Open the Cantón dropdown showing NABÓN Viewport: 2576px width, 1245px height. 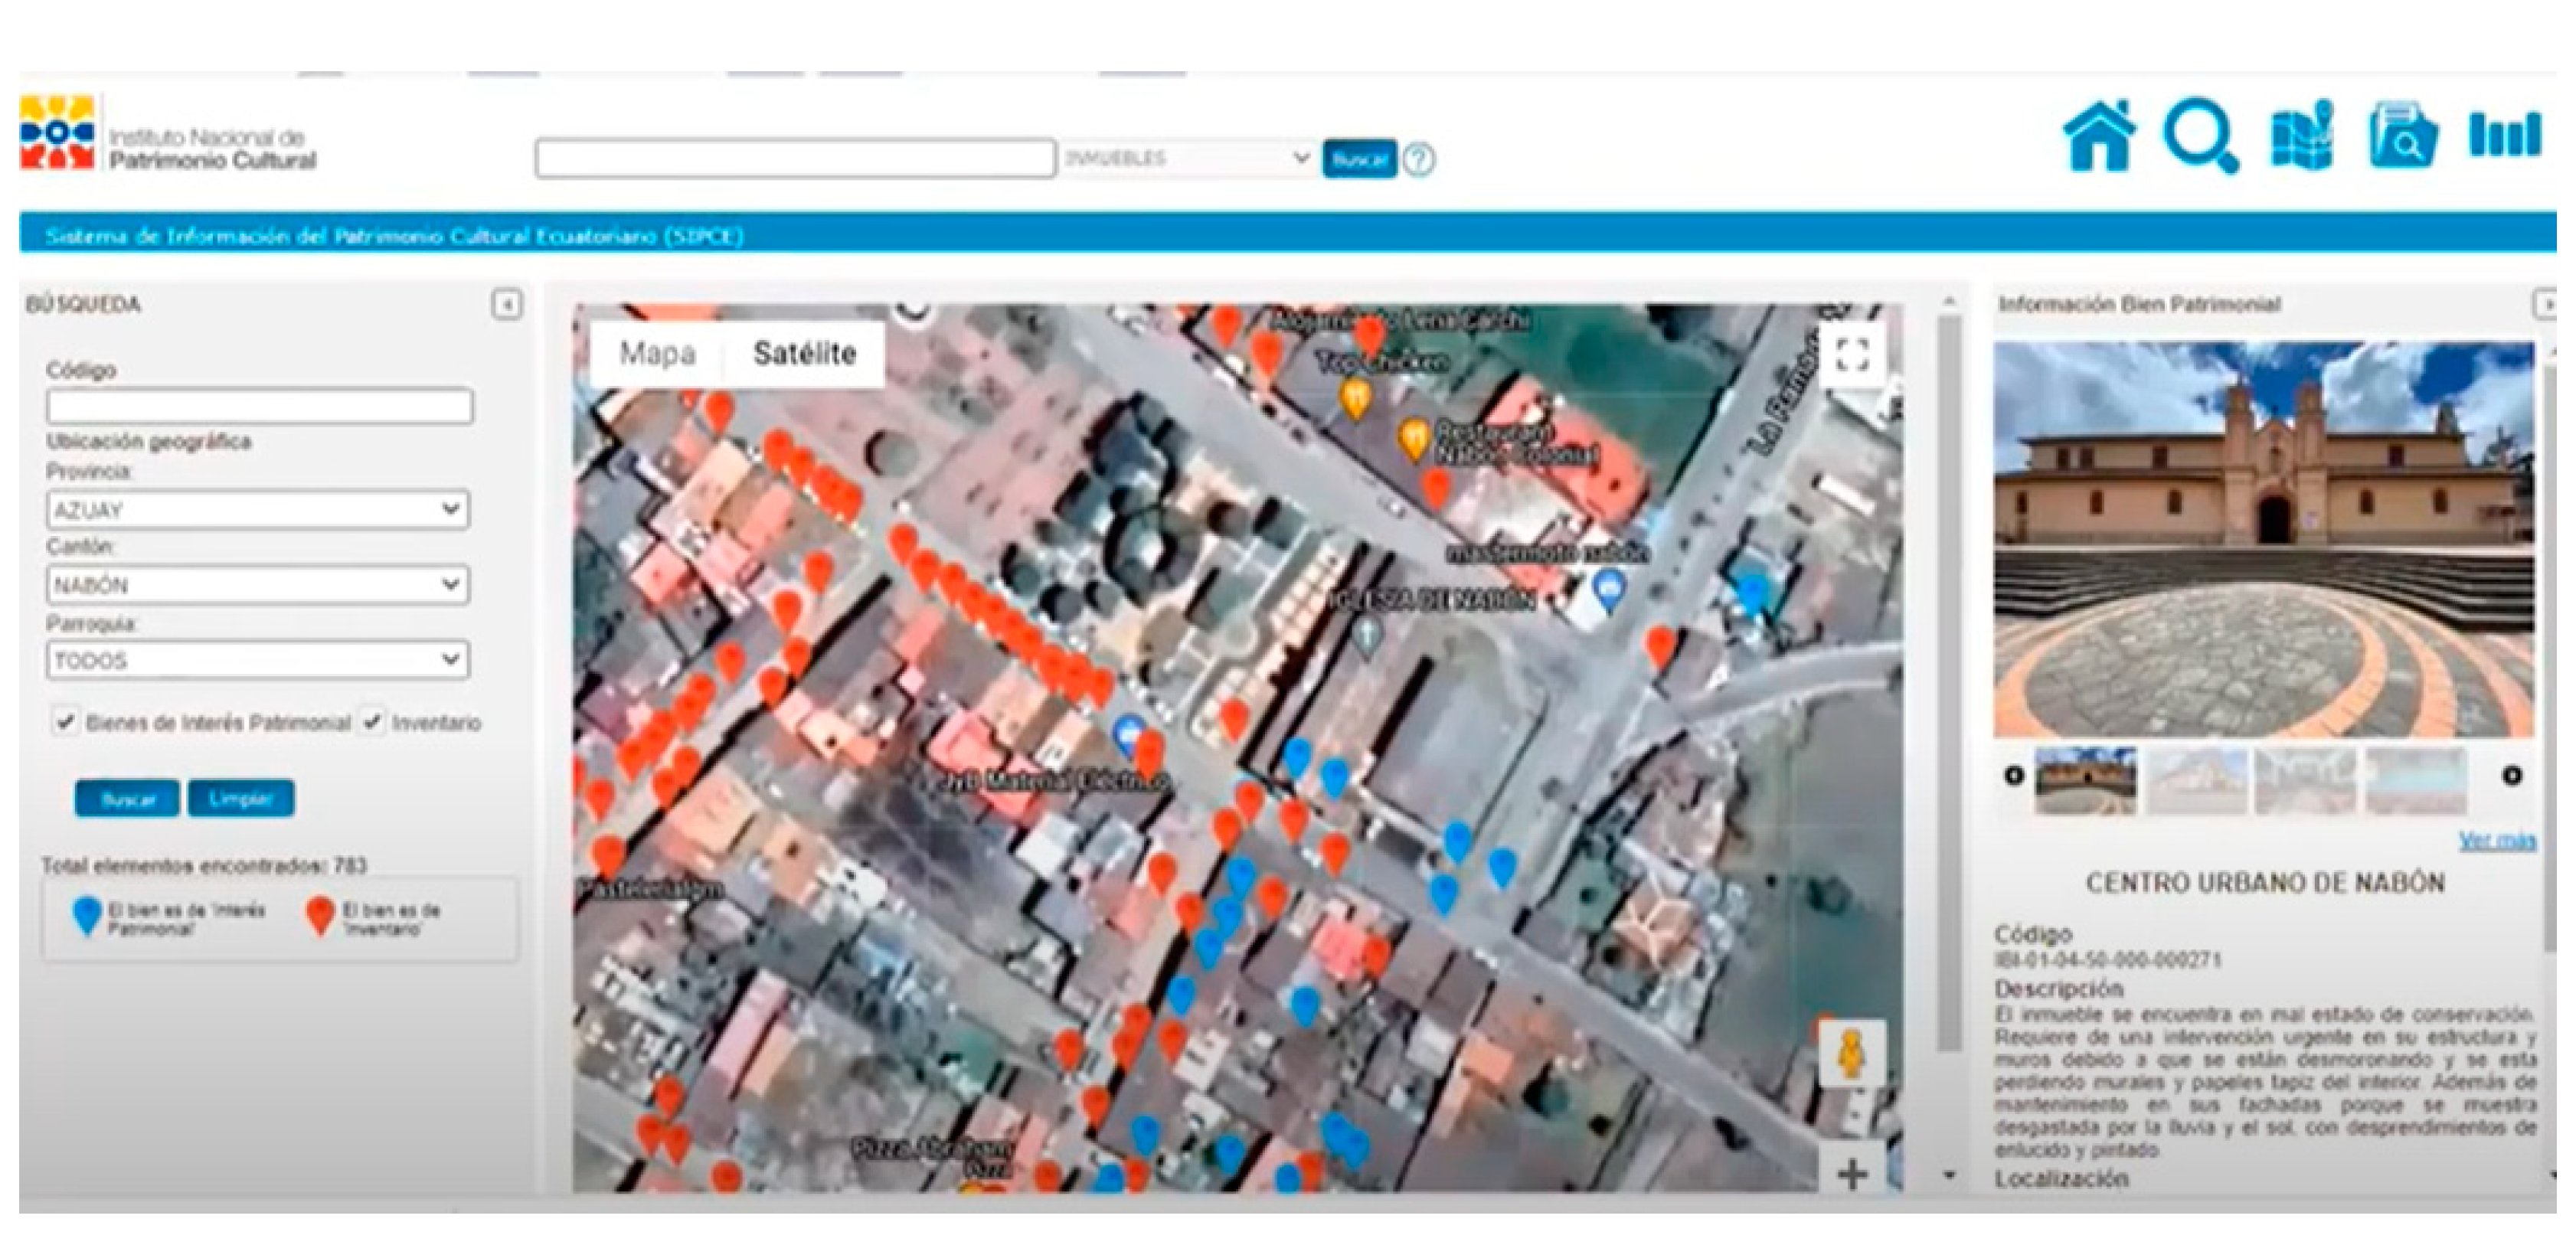(258, 584)
